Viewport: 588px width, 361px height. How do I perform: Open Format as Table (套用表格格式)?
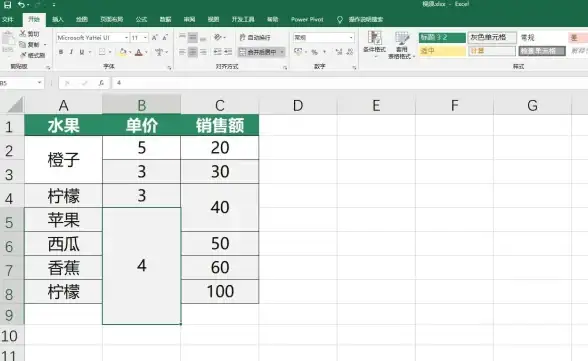coord(401,45)
